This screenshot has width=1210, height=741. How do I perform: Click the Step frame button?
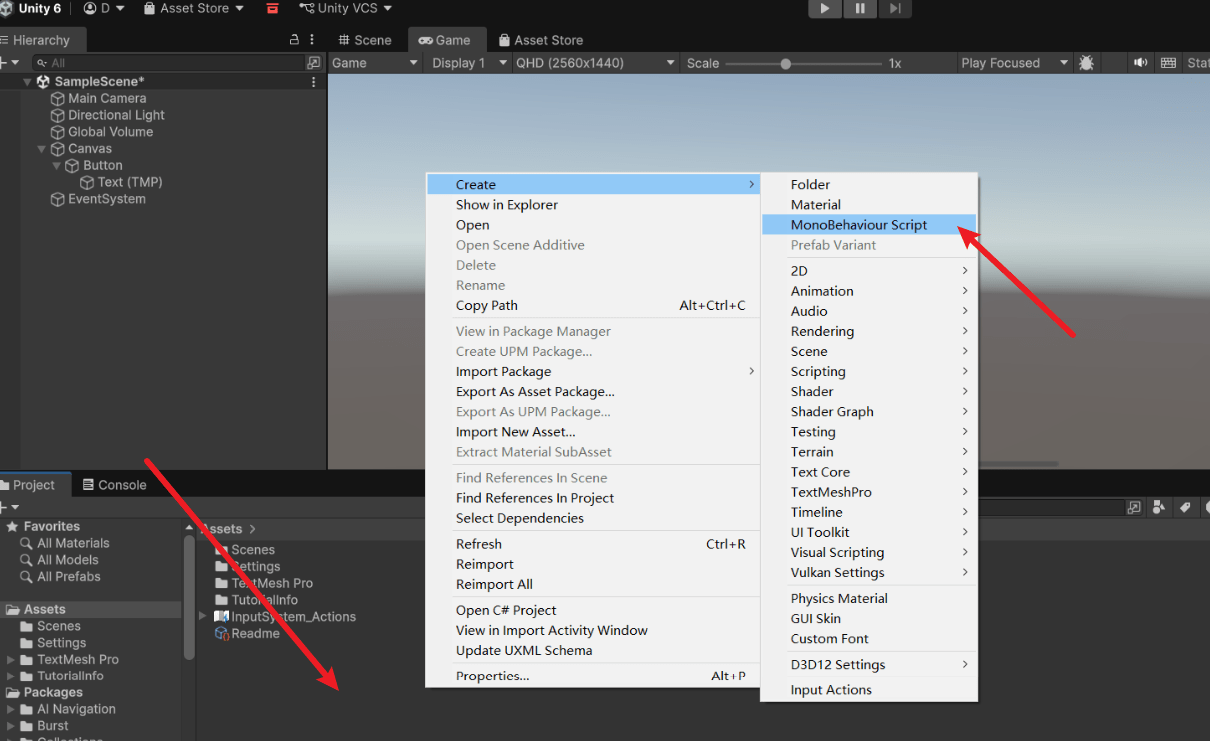[895, 8]
